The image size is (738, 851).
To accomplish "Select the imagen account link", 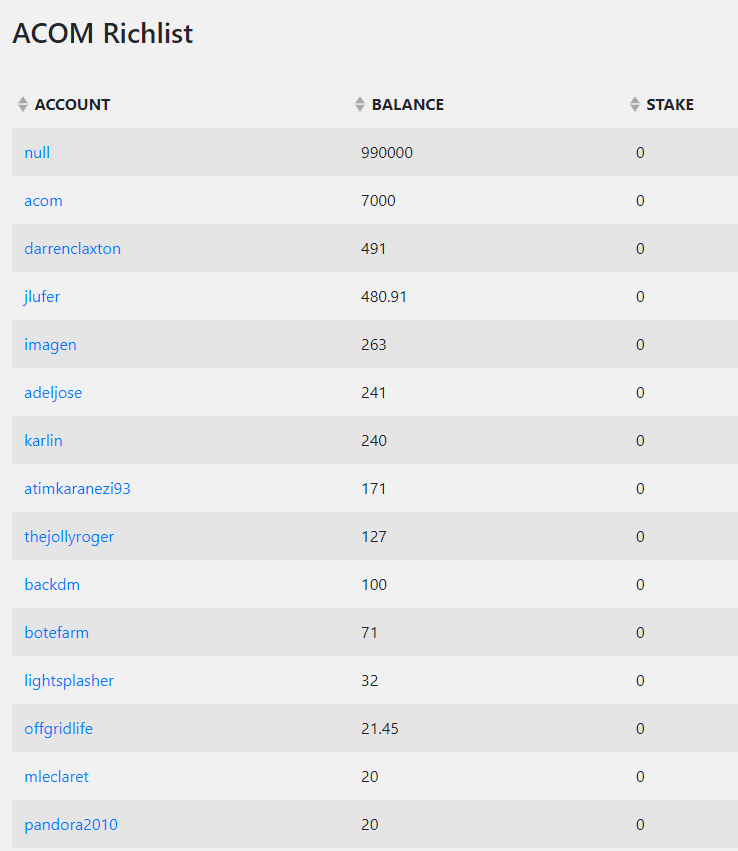I will [50, 345].
